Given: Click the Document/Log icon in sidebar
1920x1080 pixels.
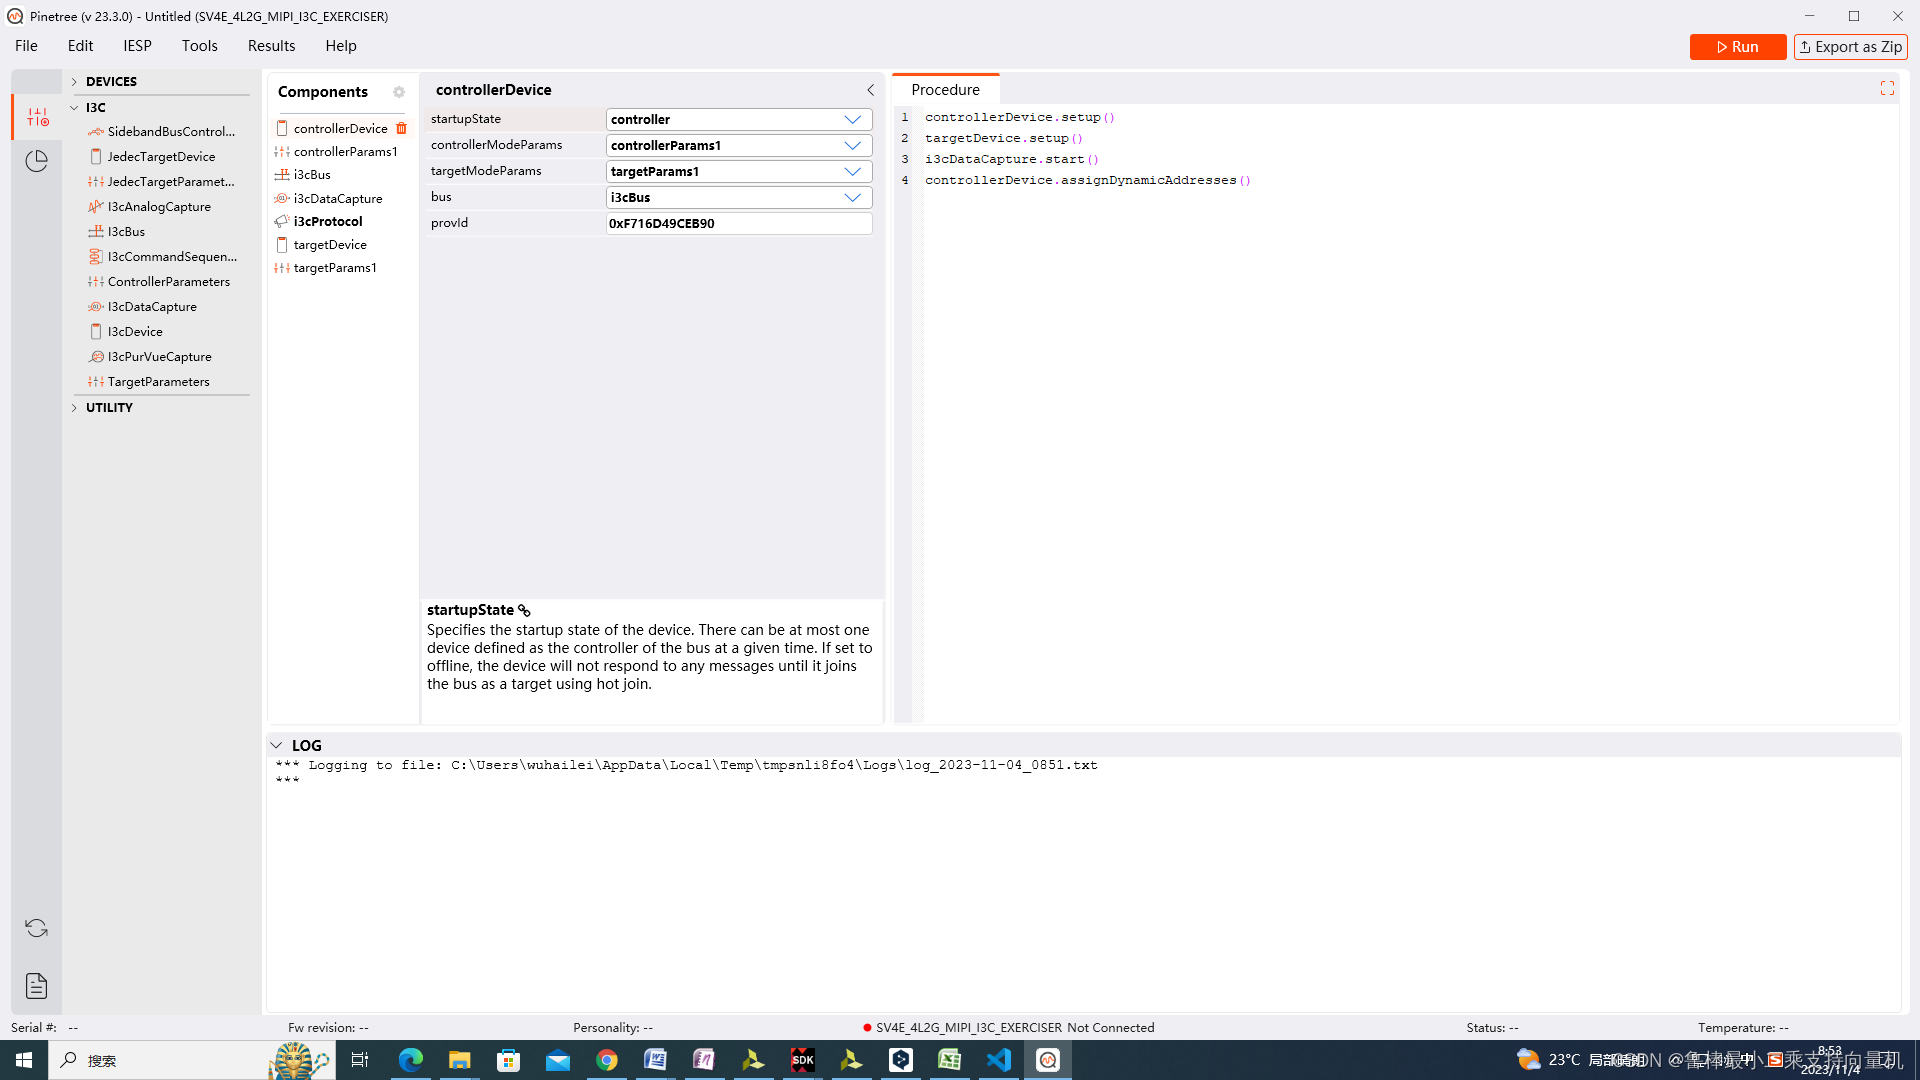Looking at the screenshot, I should pyautogui.click(x=36, y=985).
